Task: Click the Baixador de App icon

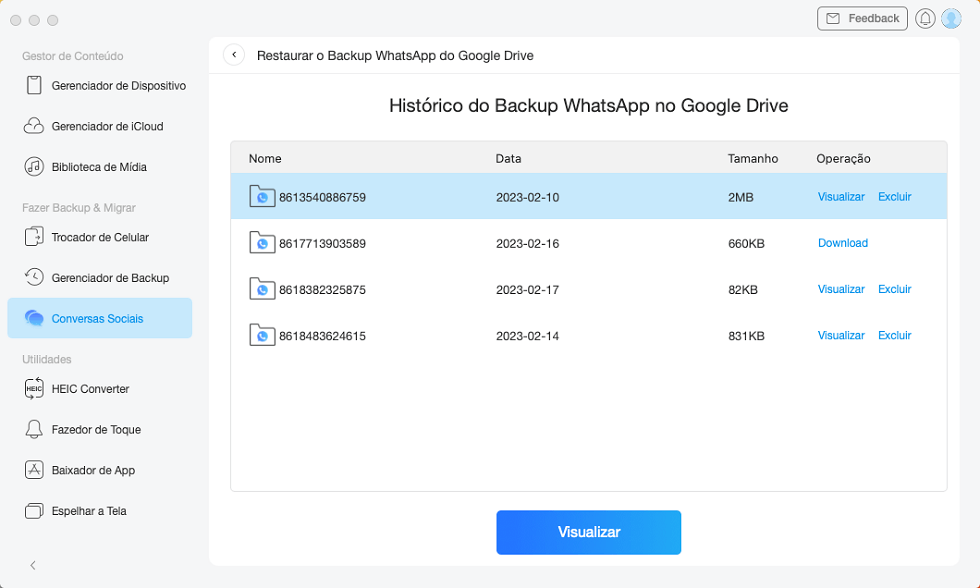Action: (x=34, y=470)
